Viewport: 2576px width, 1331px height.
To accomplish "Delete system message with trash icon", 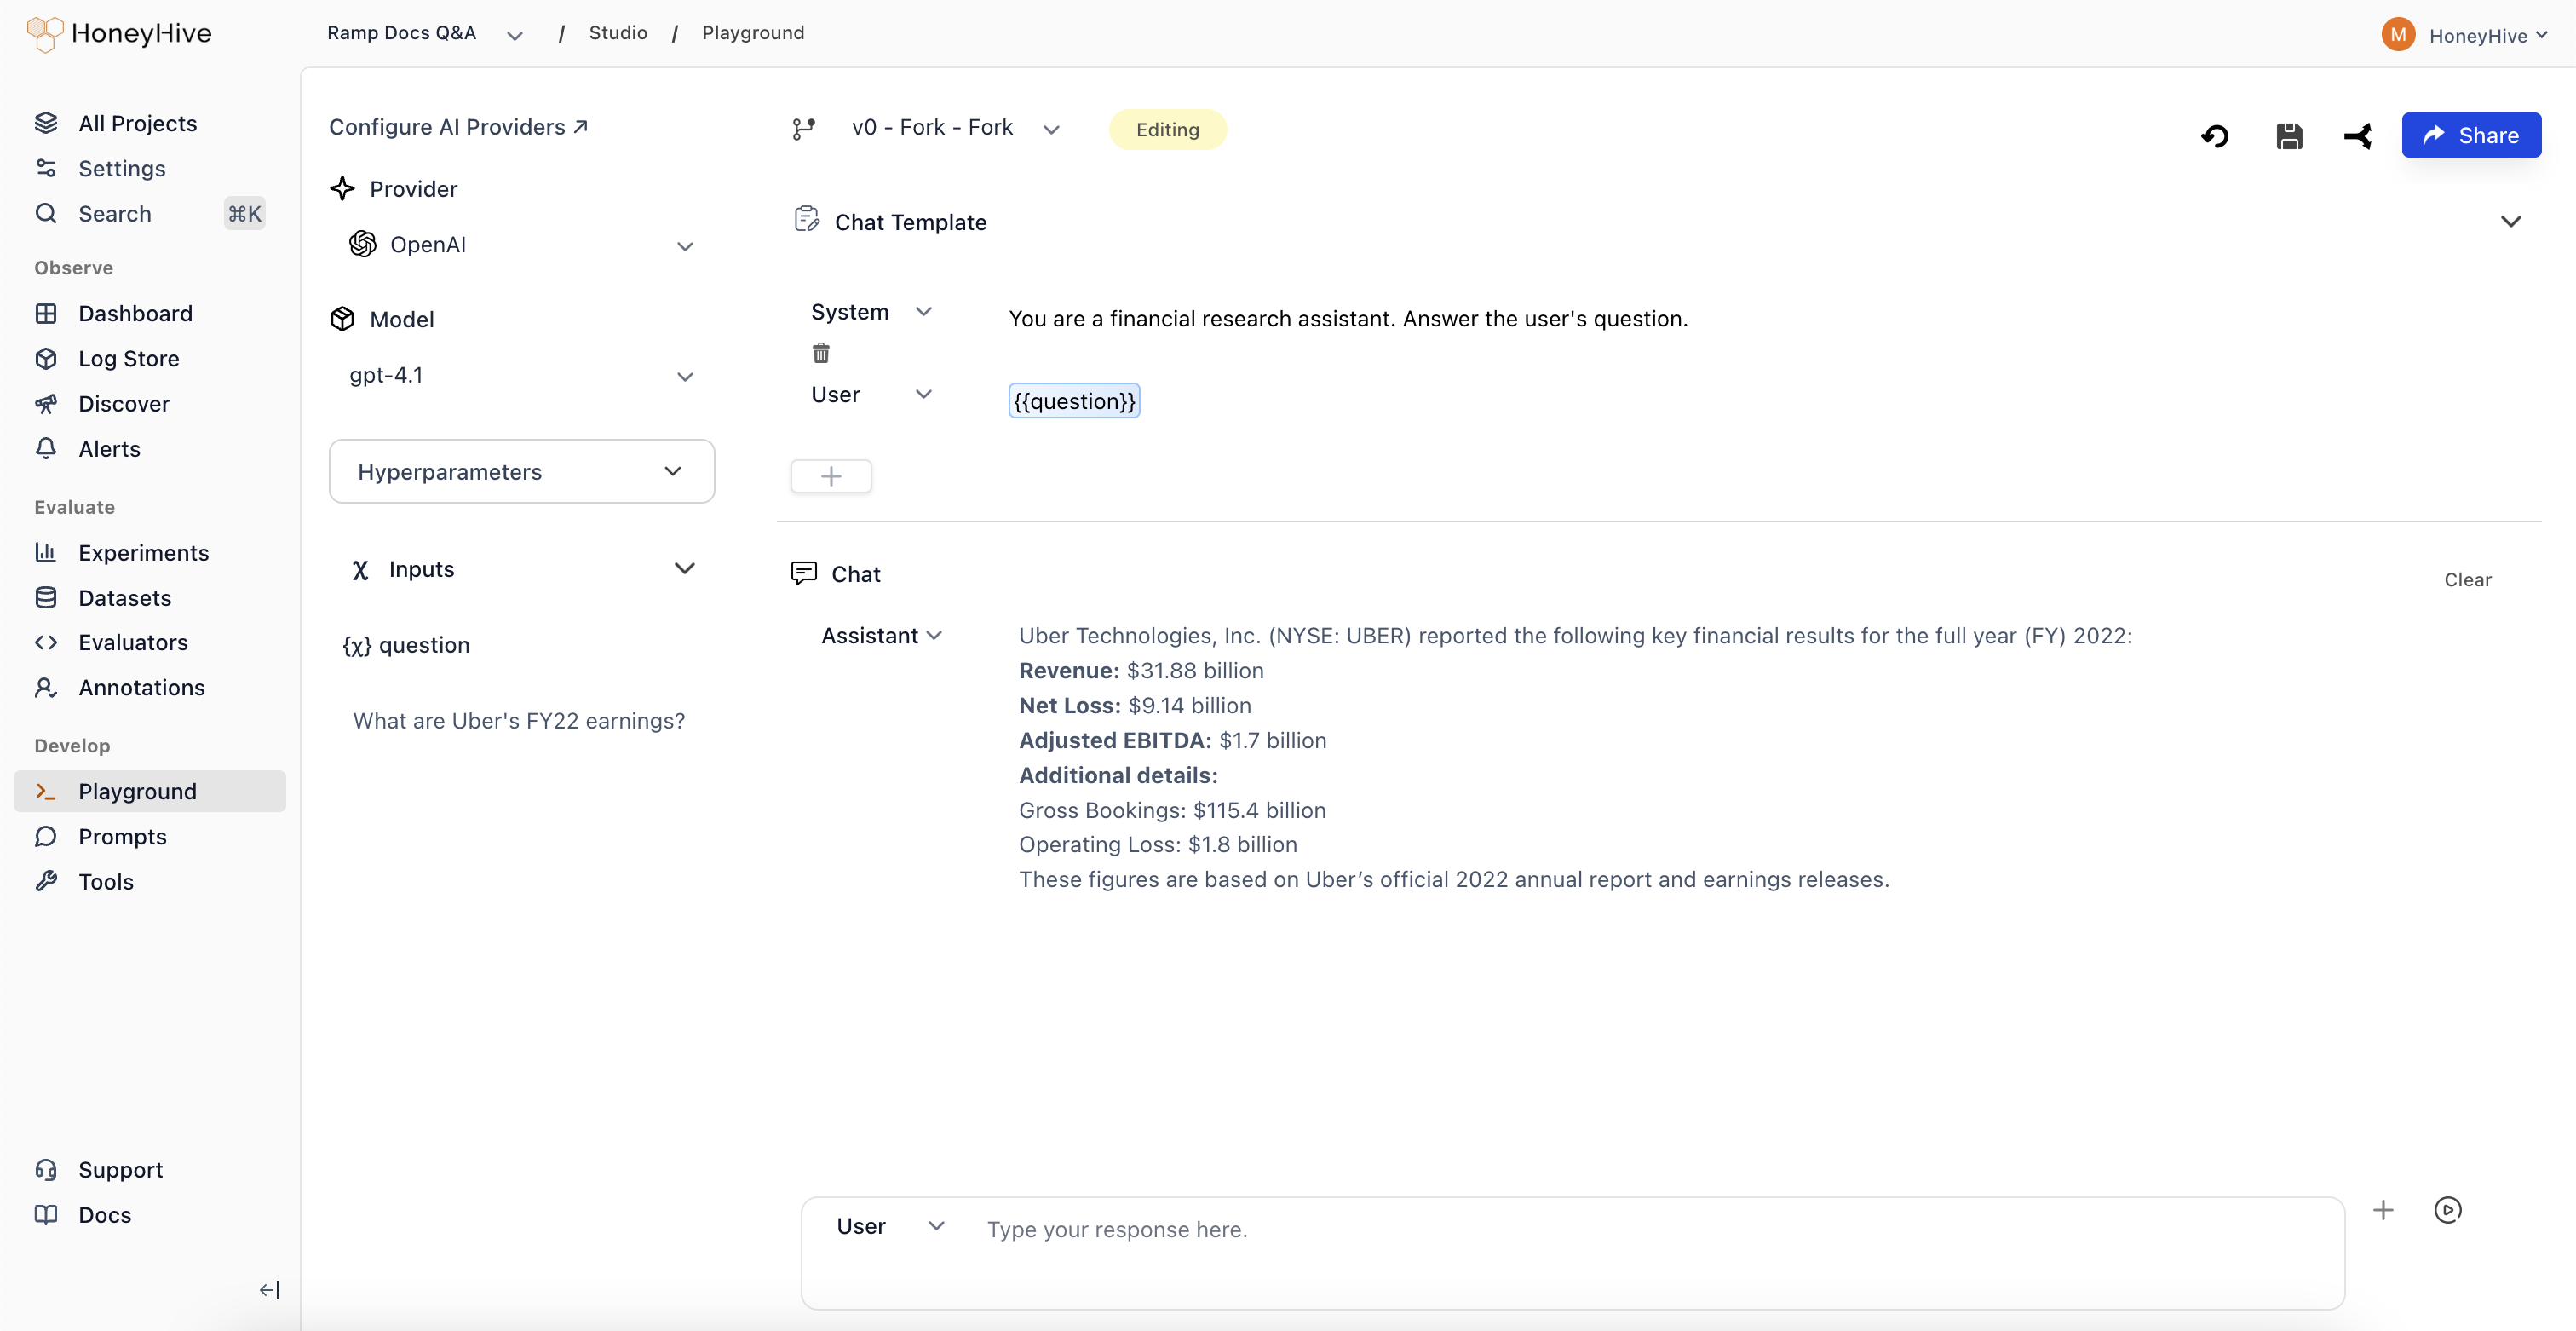I will coord(821,353).
